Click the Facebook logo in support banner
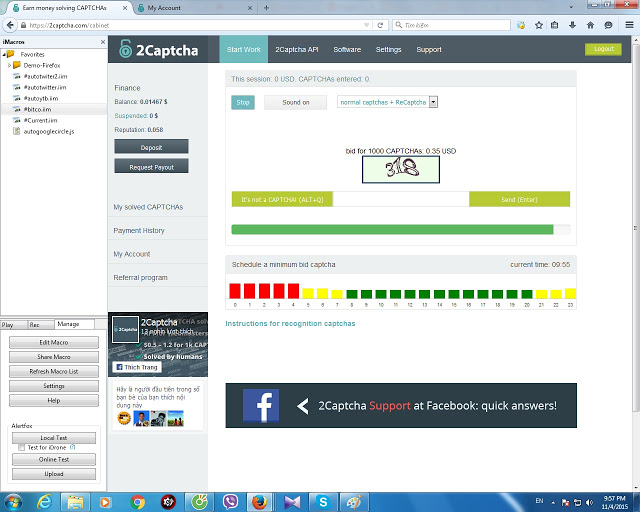 click(261, 405)
